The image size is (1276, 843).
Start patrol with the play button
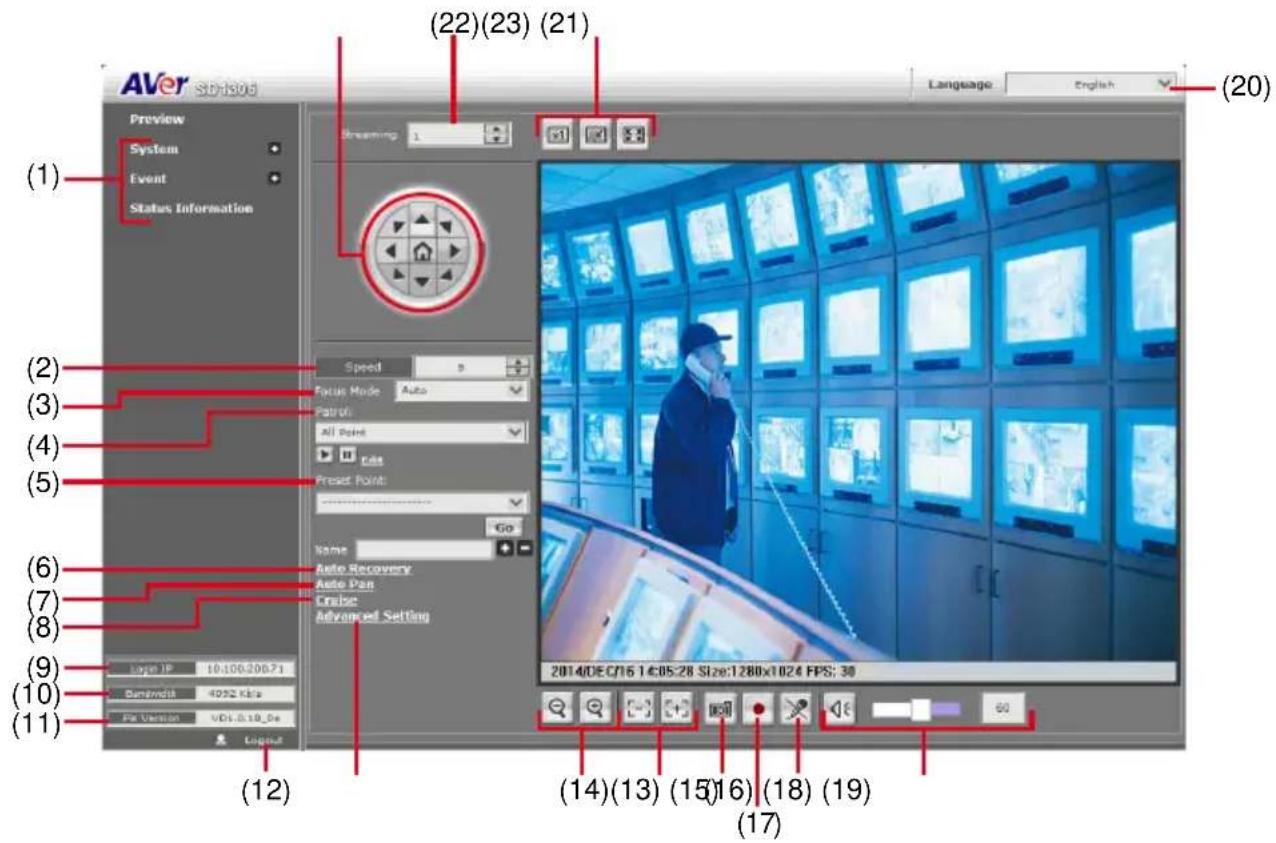tap(324, 456)
